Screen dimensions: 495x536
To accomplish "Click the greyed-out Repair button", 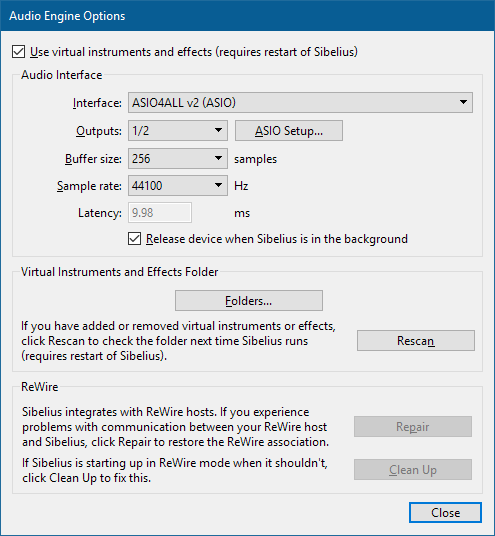I will pyautogui.click(x=413, y=427).
